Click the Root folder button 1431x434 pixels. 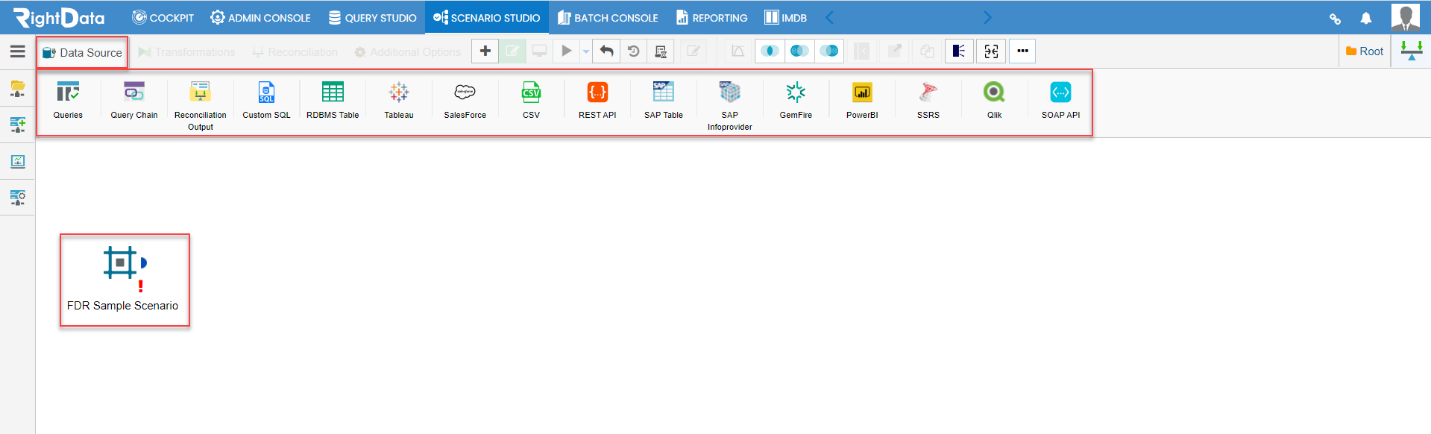pyautogui.click(x=1364, y=51)
